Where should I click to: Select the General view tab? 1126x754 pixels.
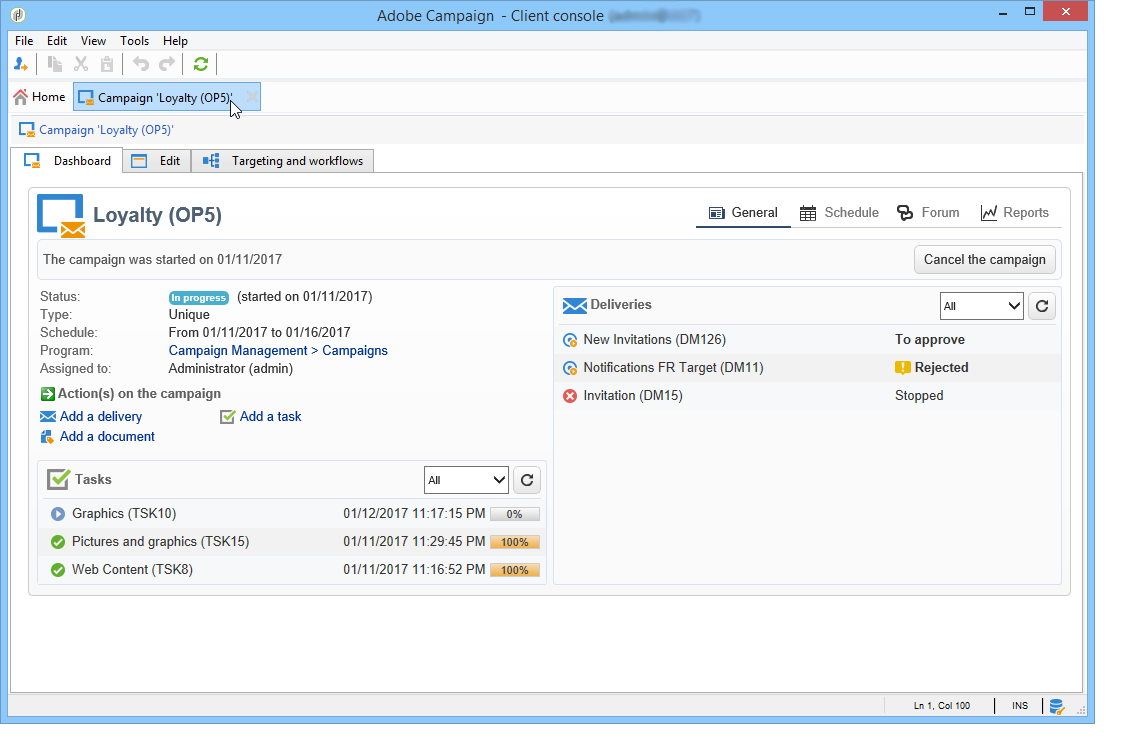(x=743, y=213)
